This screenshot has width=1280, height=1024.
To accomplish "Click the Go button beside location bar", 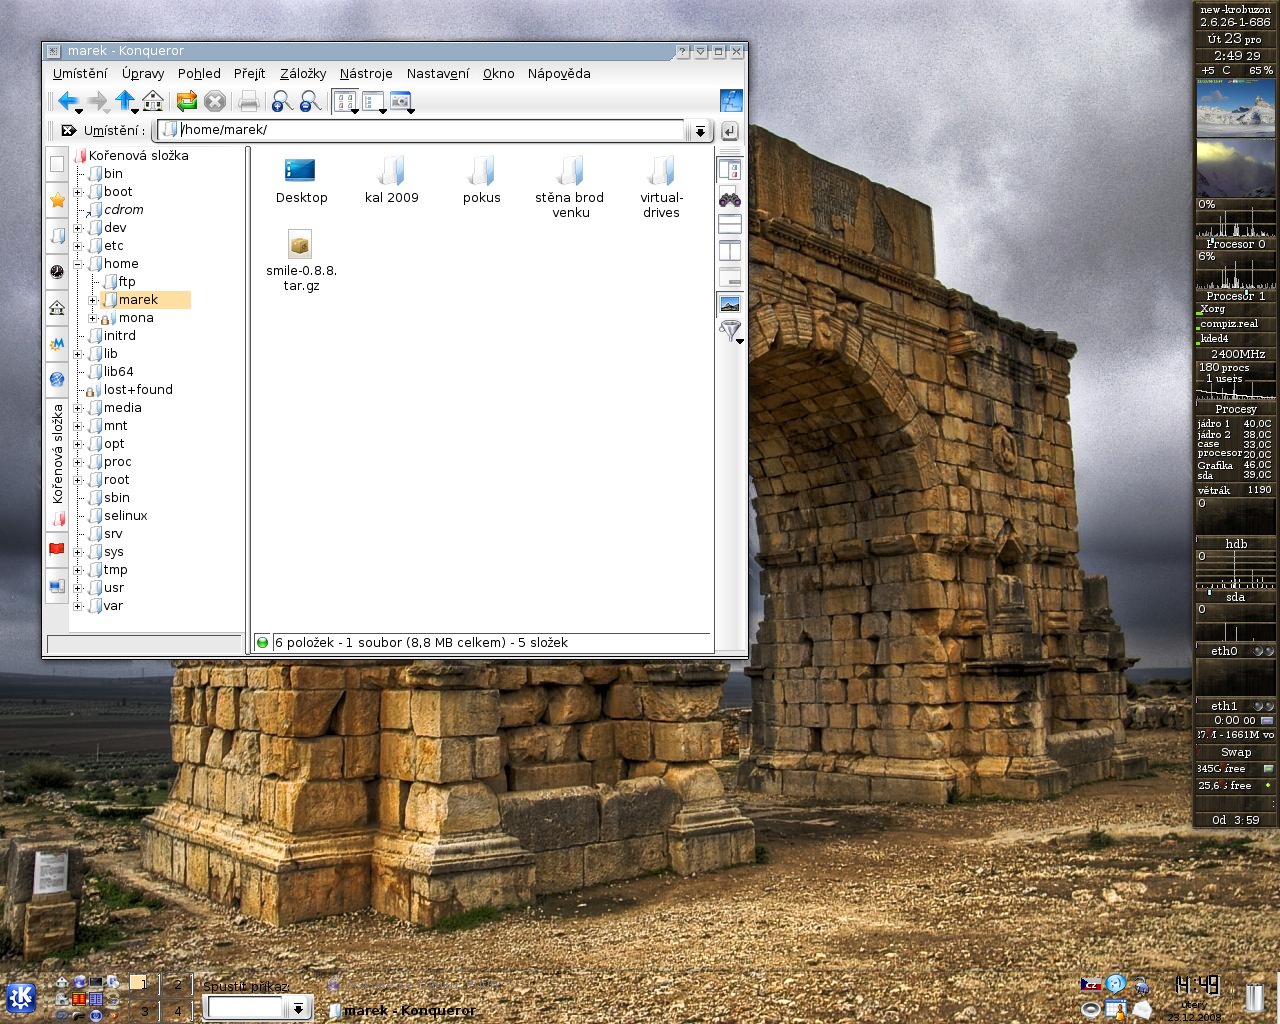I will pos(729,131).
